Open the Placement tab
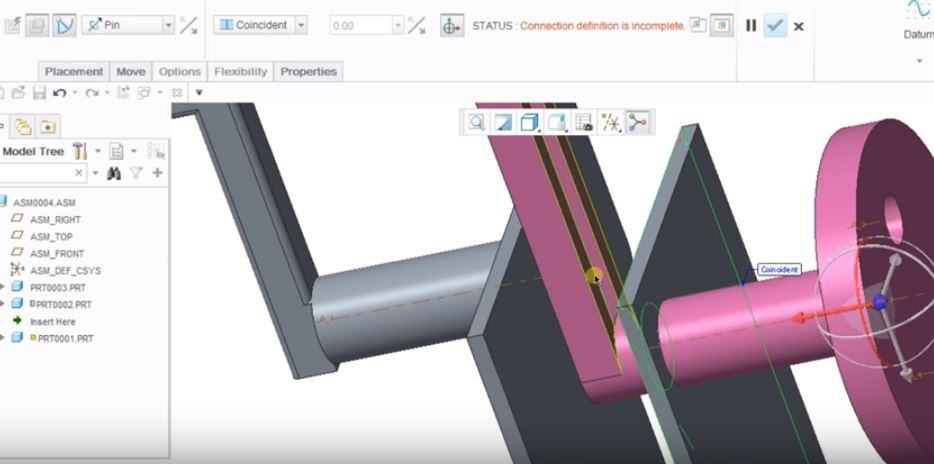 pyautogui.click(x=73, y=71)
